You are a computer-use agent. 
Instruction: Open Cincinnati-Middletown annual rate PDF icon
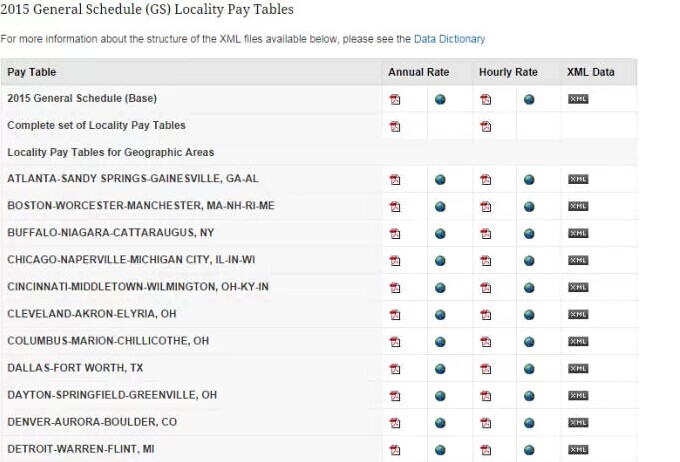pyautogui.click(x=395, y=287)
